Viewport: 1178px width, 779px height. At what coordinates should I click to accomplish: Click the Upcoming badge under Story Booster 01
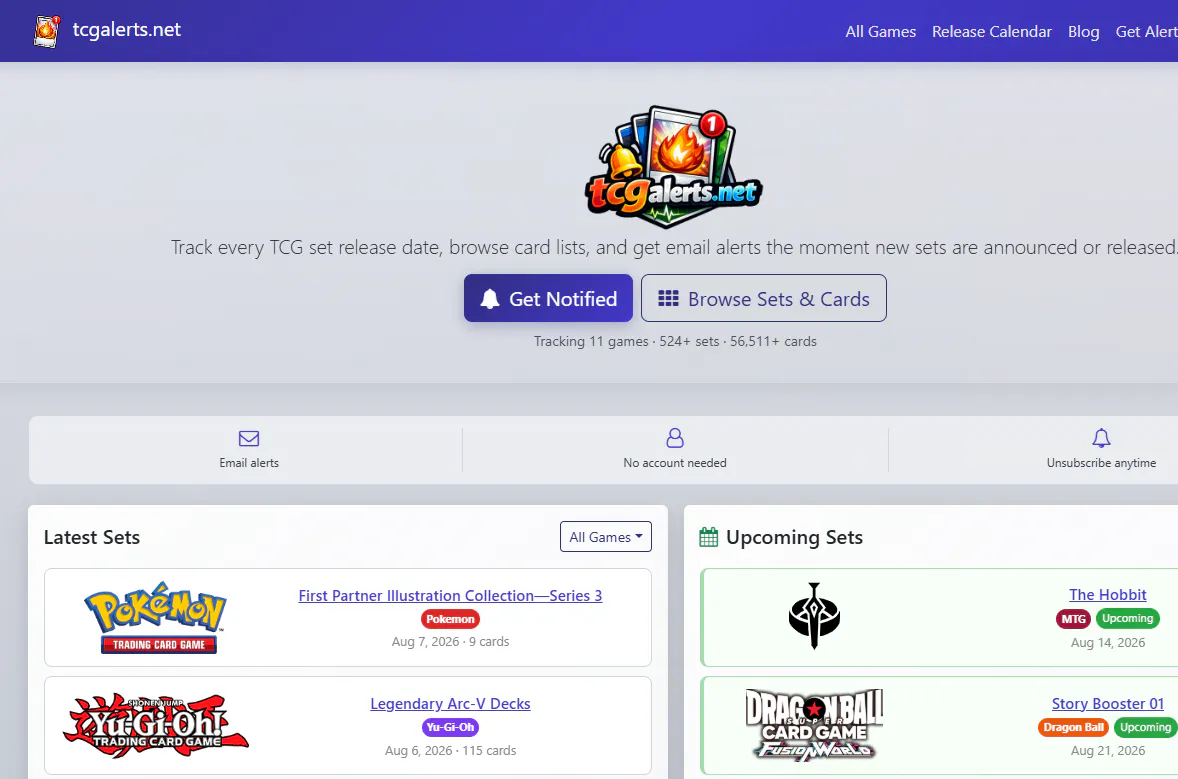pyautogui.click(x=1145, y=727)
